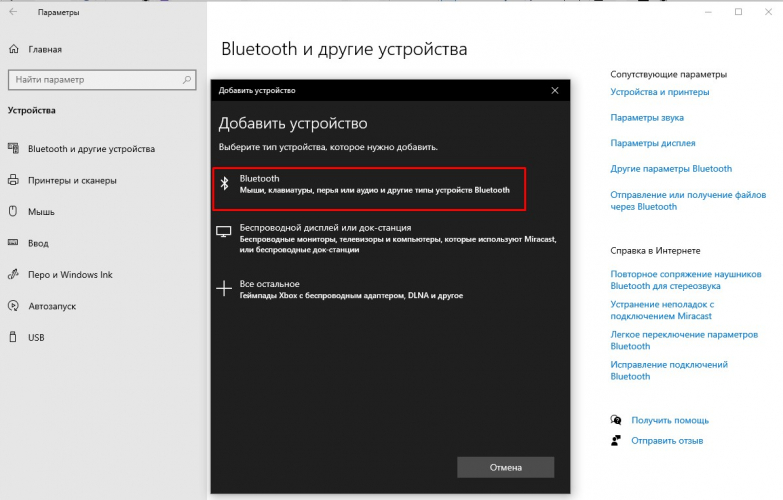
Task: Click the back arrow in Параметры window
Action: (x=14, y=13)
